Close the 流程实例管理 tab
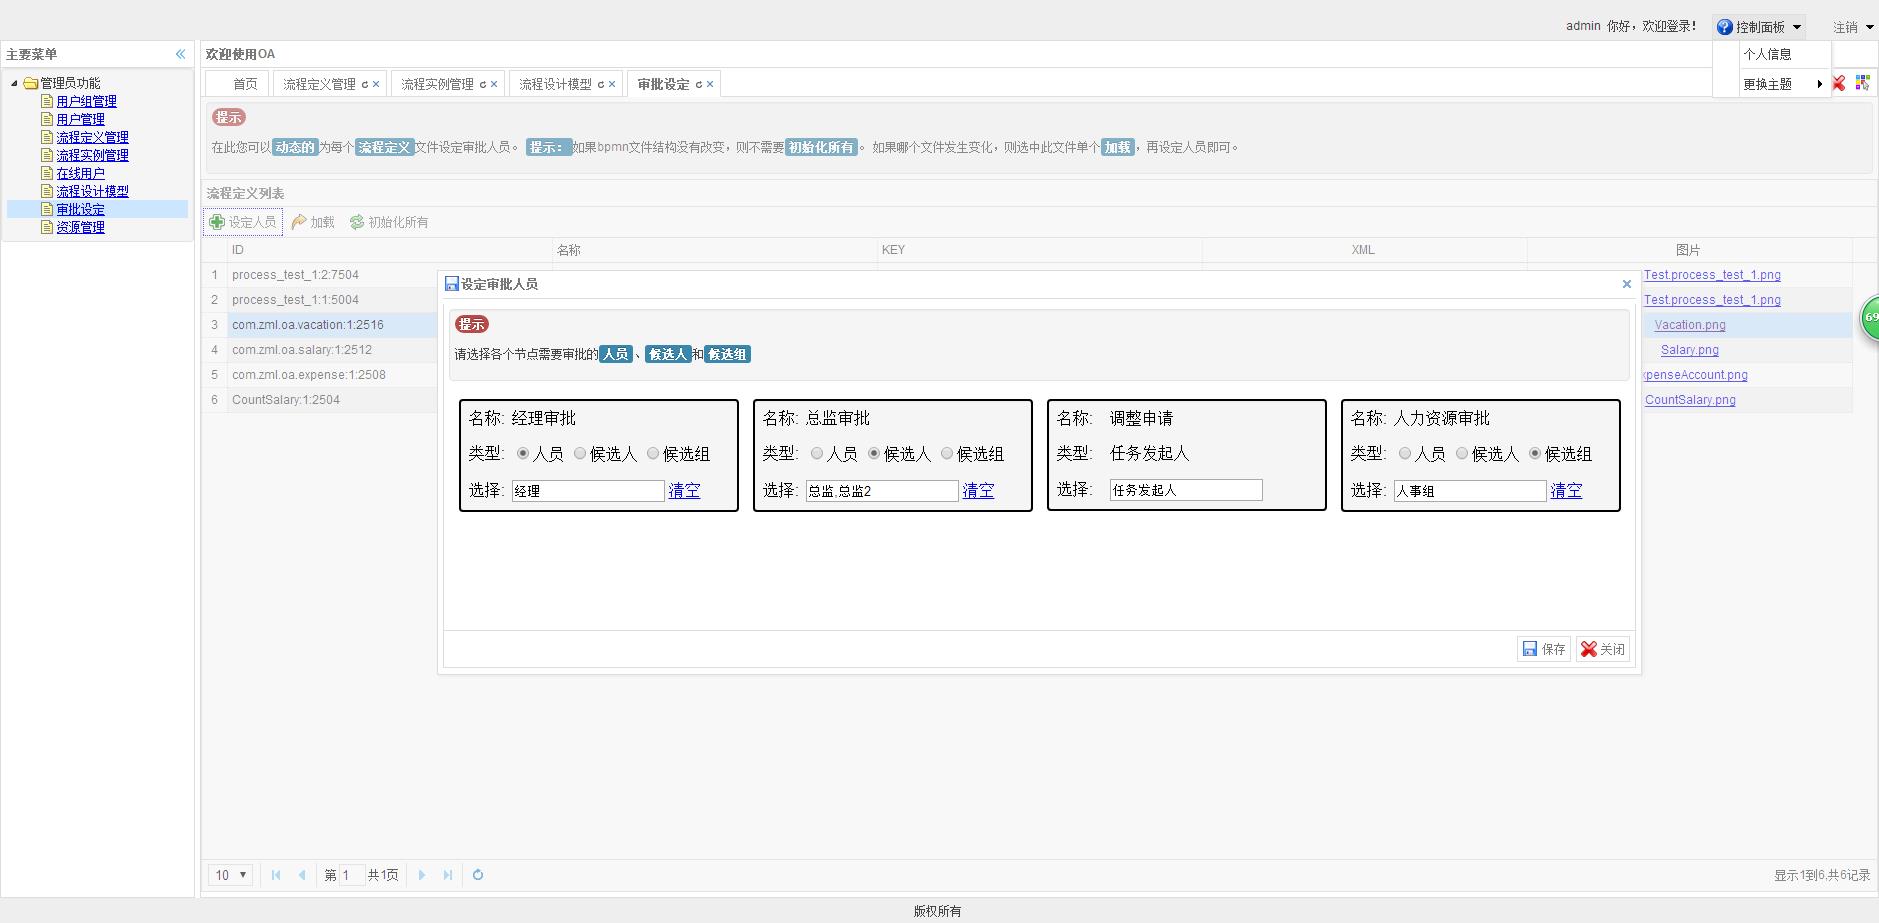The width and height of the screenshot is (1879, 923). tap(494, 84)
